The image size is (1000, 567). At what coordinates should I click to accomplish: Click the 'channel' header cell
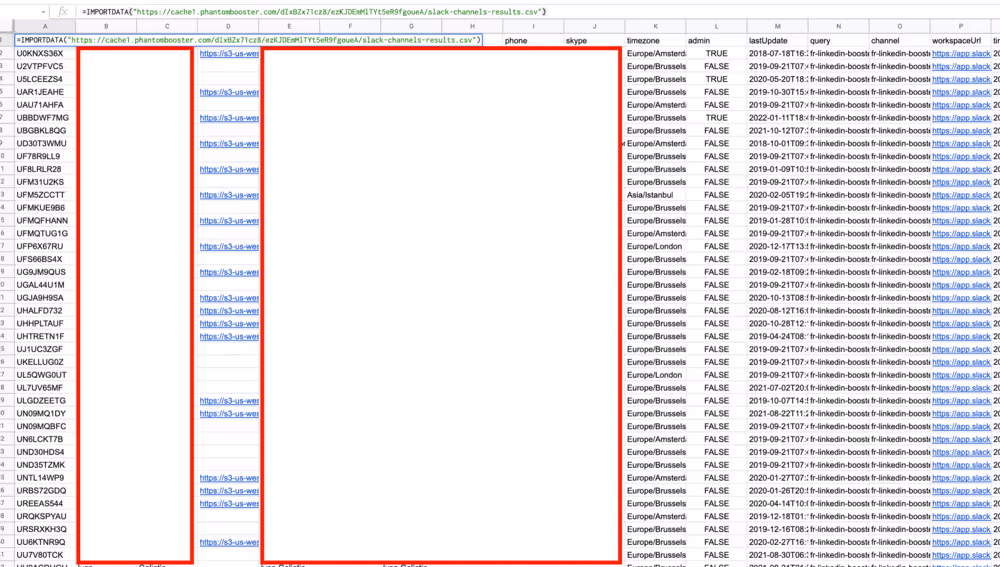tap(899, 41)
